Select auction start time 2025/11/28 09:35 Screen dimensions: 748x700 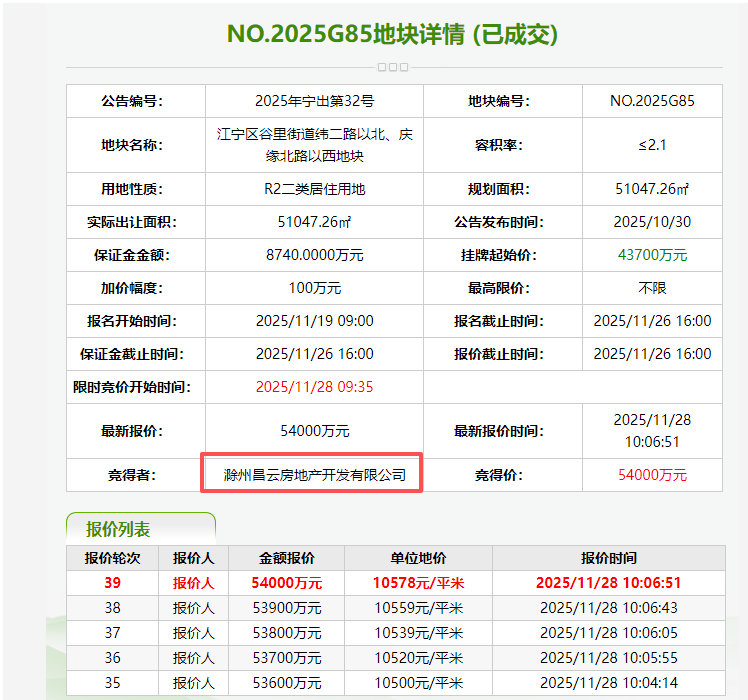(314, 387)
